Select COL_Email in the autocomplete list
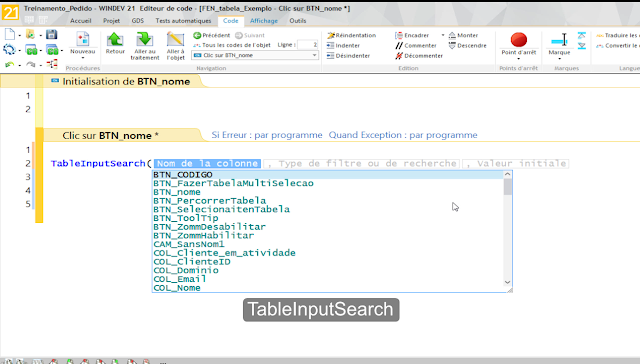The image size is (640, 364). (x=329, y=279)
